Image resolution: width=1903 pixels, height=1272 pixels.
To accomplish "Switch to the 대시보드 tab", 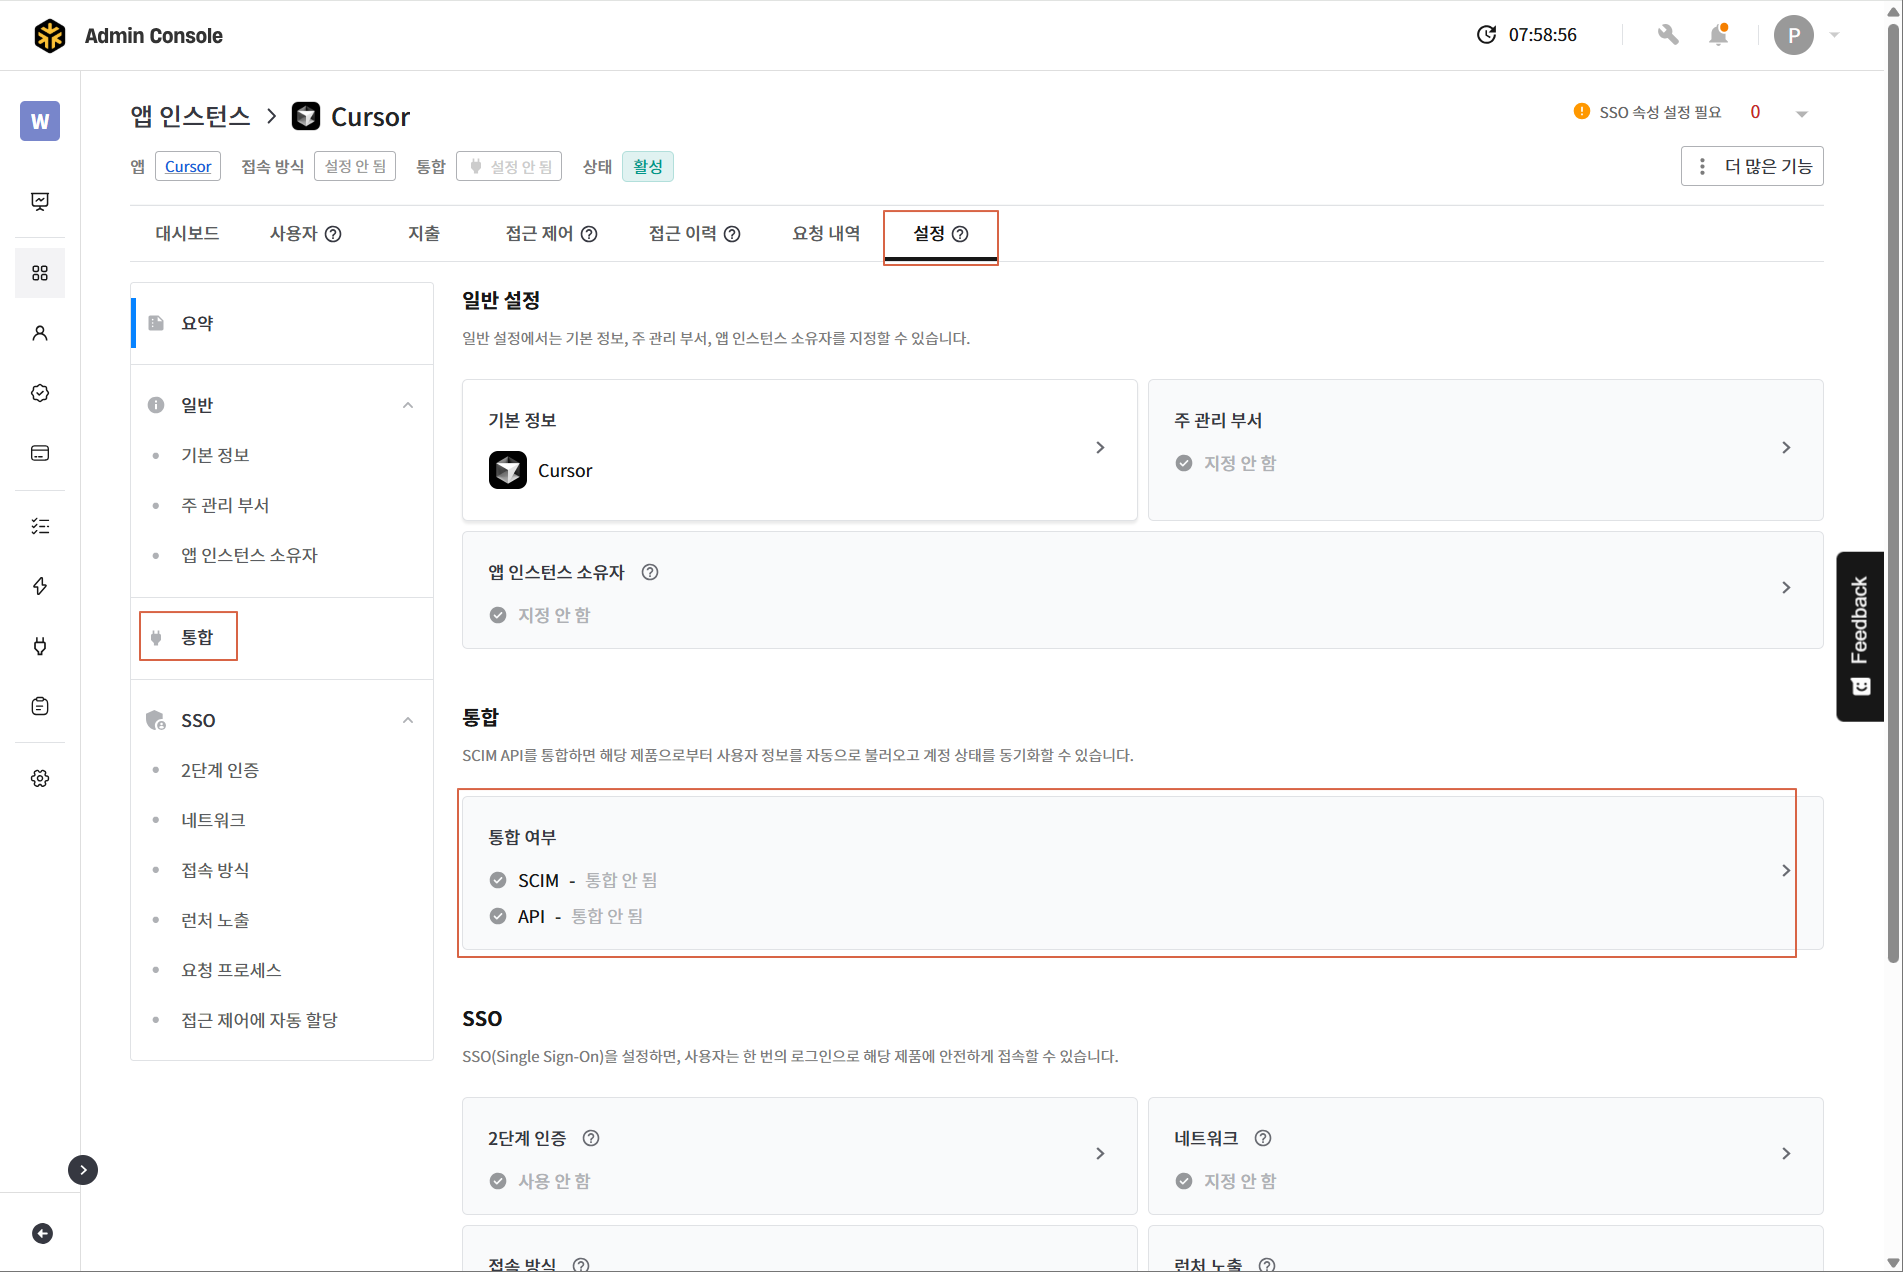I will [x=187, y=233].
